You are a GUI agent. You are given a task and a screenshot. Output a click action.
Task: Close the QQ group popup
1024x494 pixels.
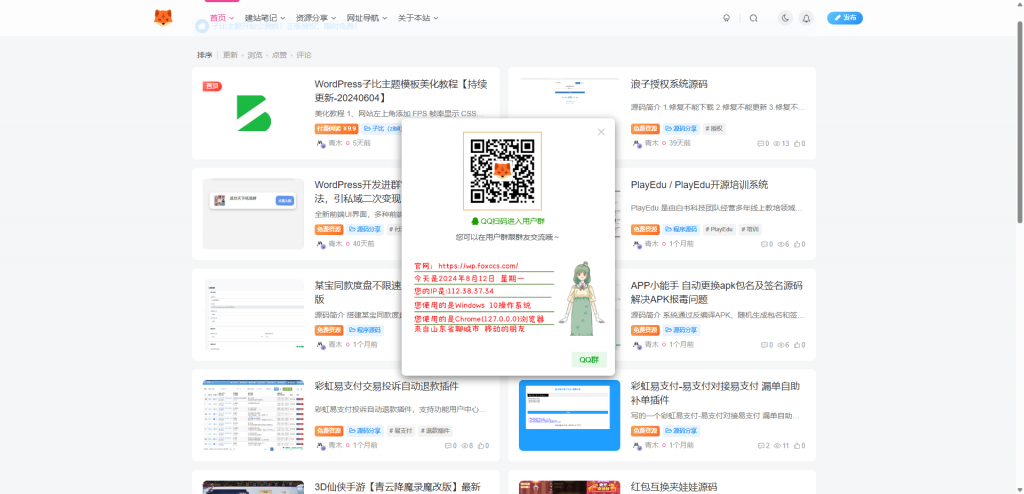[x=601, y=132]
